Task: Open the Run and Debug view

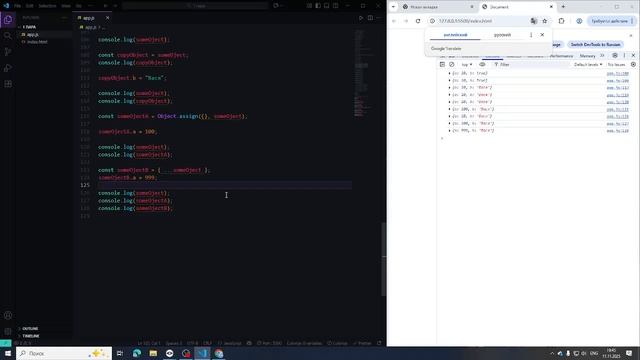Action: pos(8,68)
